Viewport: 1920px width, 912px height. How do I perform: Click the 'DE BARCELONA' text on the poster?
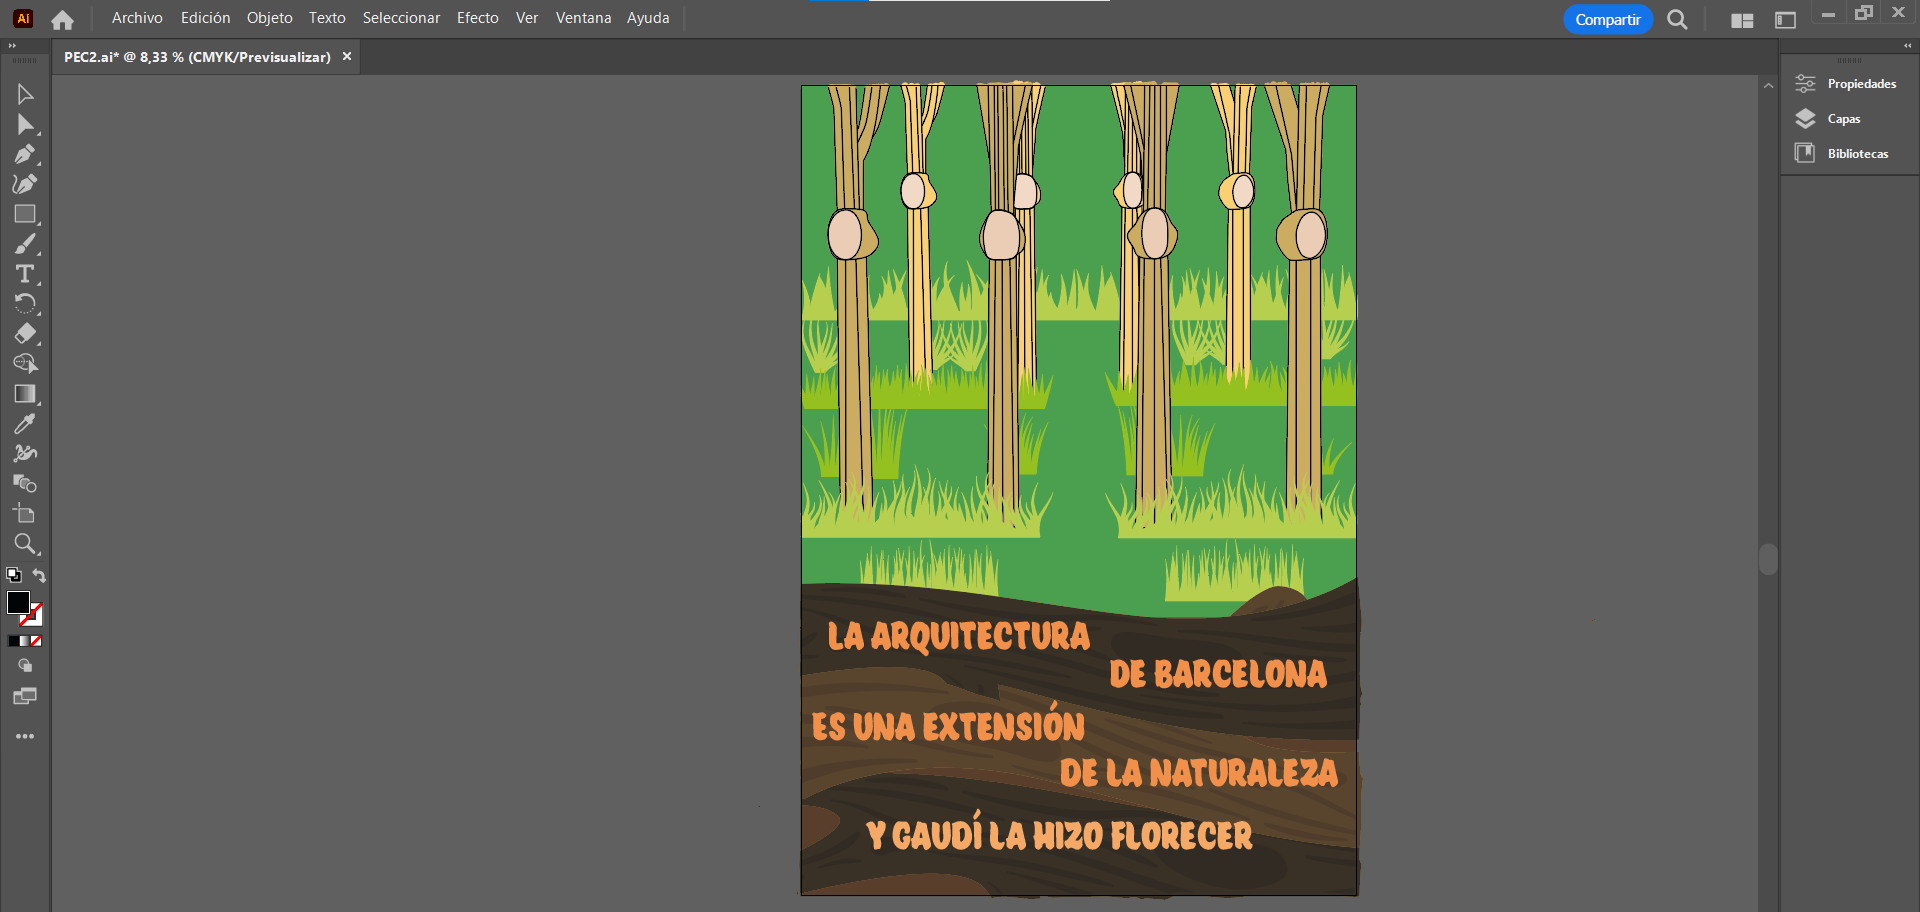1217,674
